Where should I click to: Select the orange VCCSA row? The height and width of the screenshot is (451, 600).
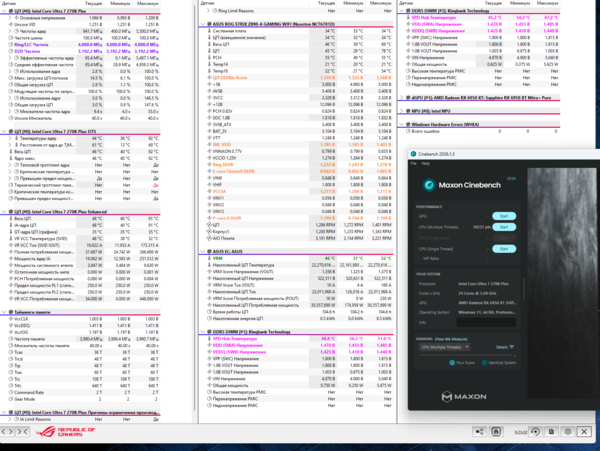tap(296, 191)
